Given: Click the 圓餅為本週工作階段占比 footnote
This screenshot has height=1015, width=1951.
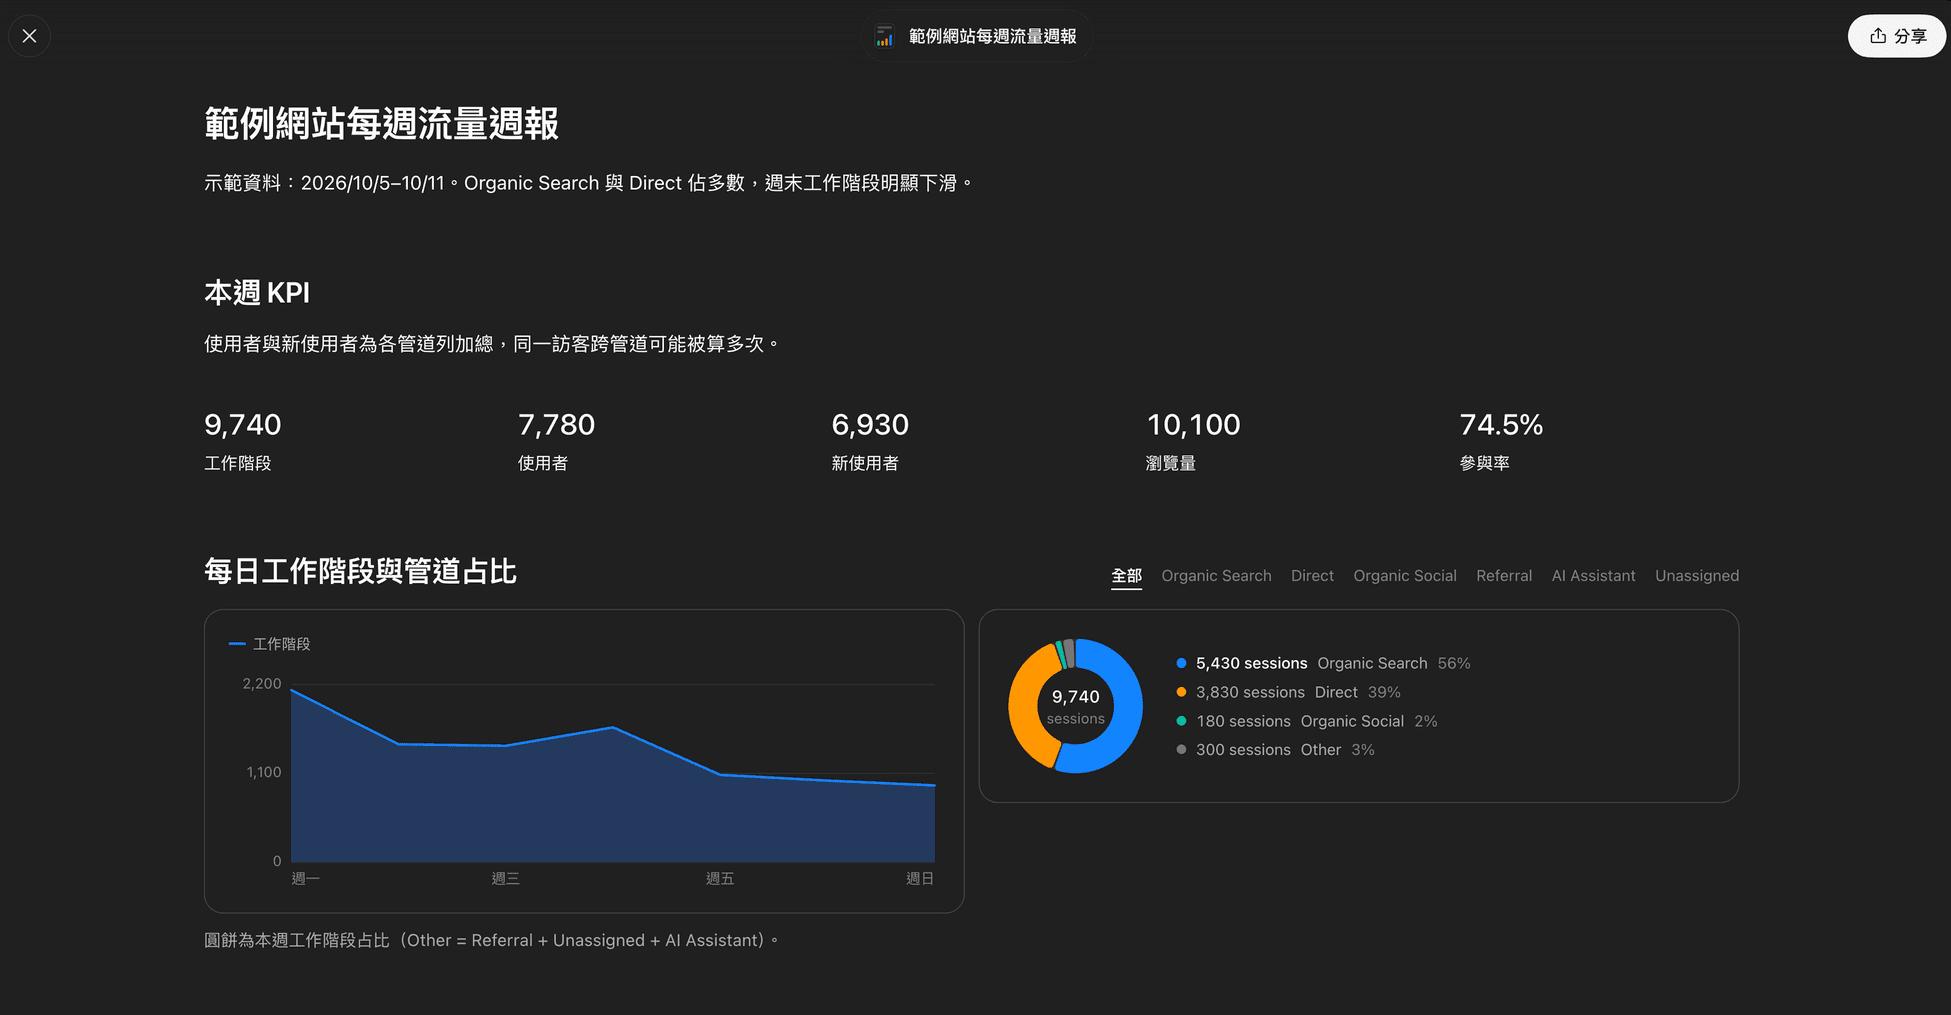Looking at the screenshot, I should pos(491,941).
